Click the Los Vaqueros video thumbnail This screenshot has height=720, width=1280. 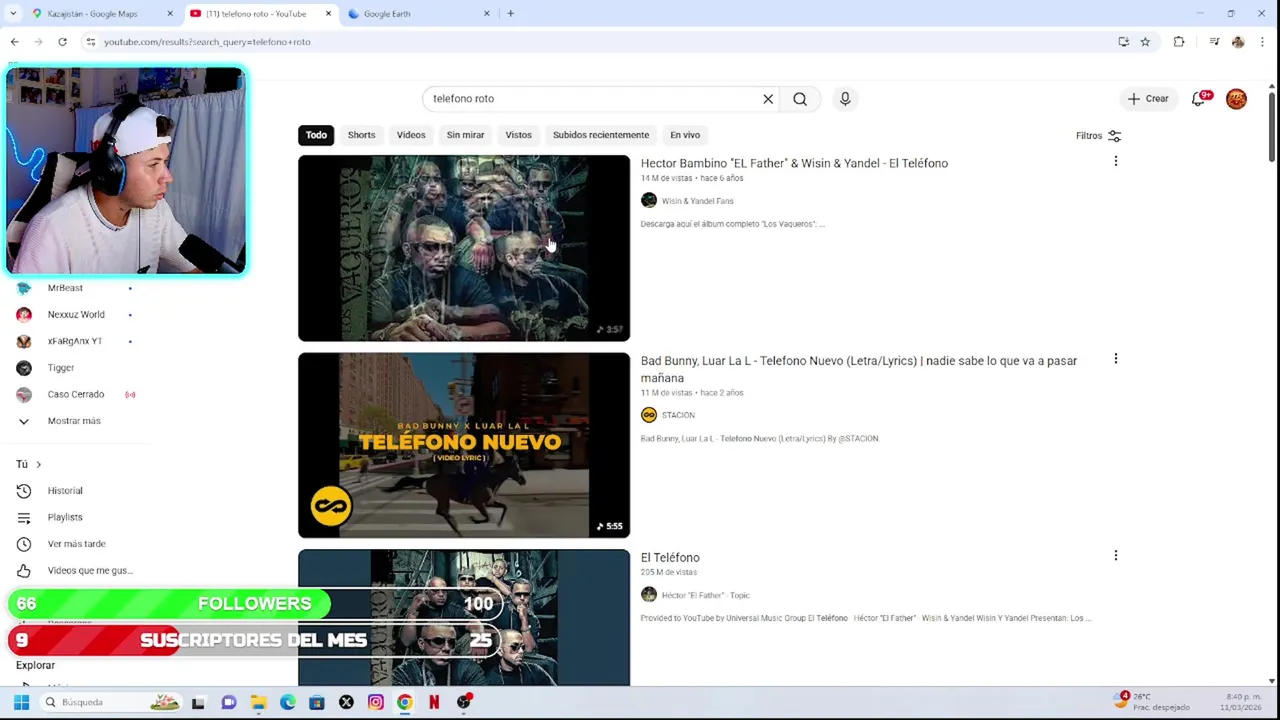[464, 248]
